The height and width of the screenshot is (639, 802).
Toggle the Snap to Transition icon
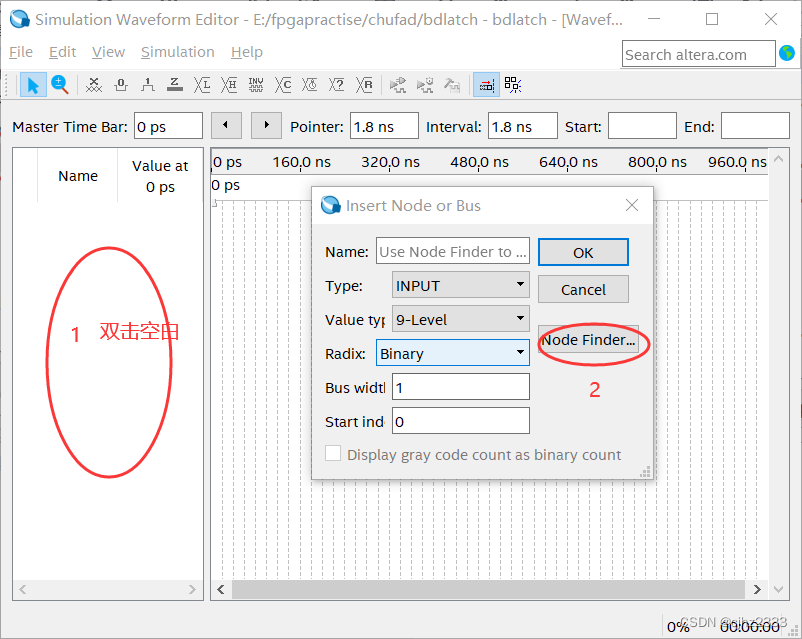click(x=486, y=85)
